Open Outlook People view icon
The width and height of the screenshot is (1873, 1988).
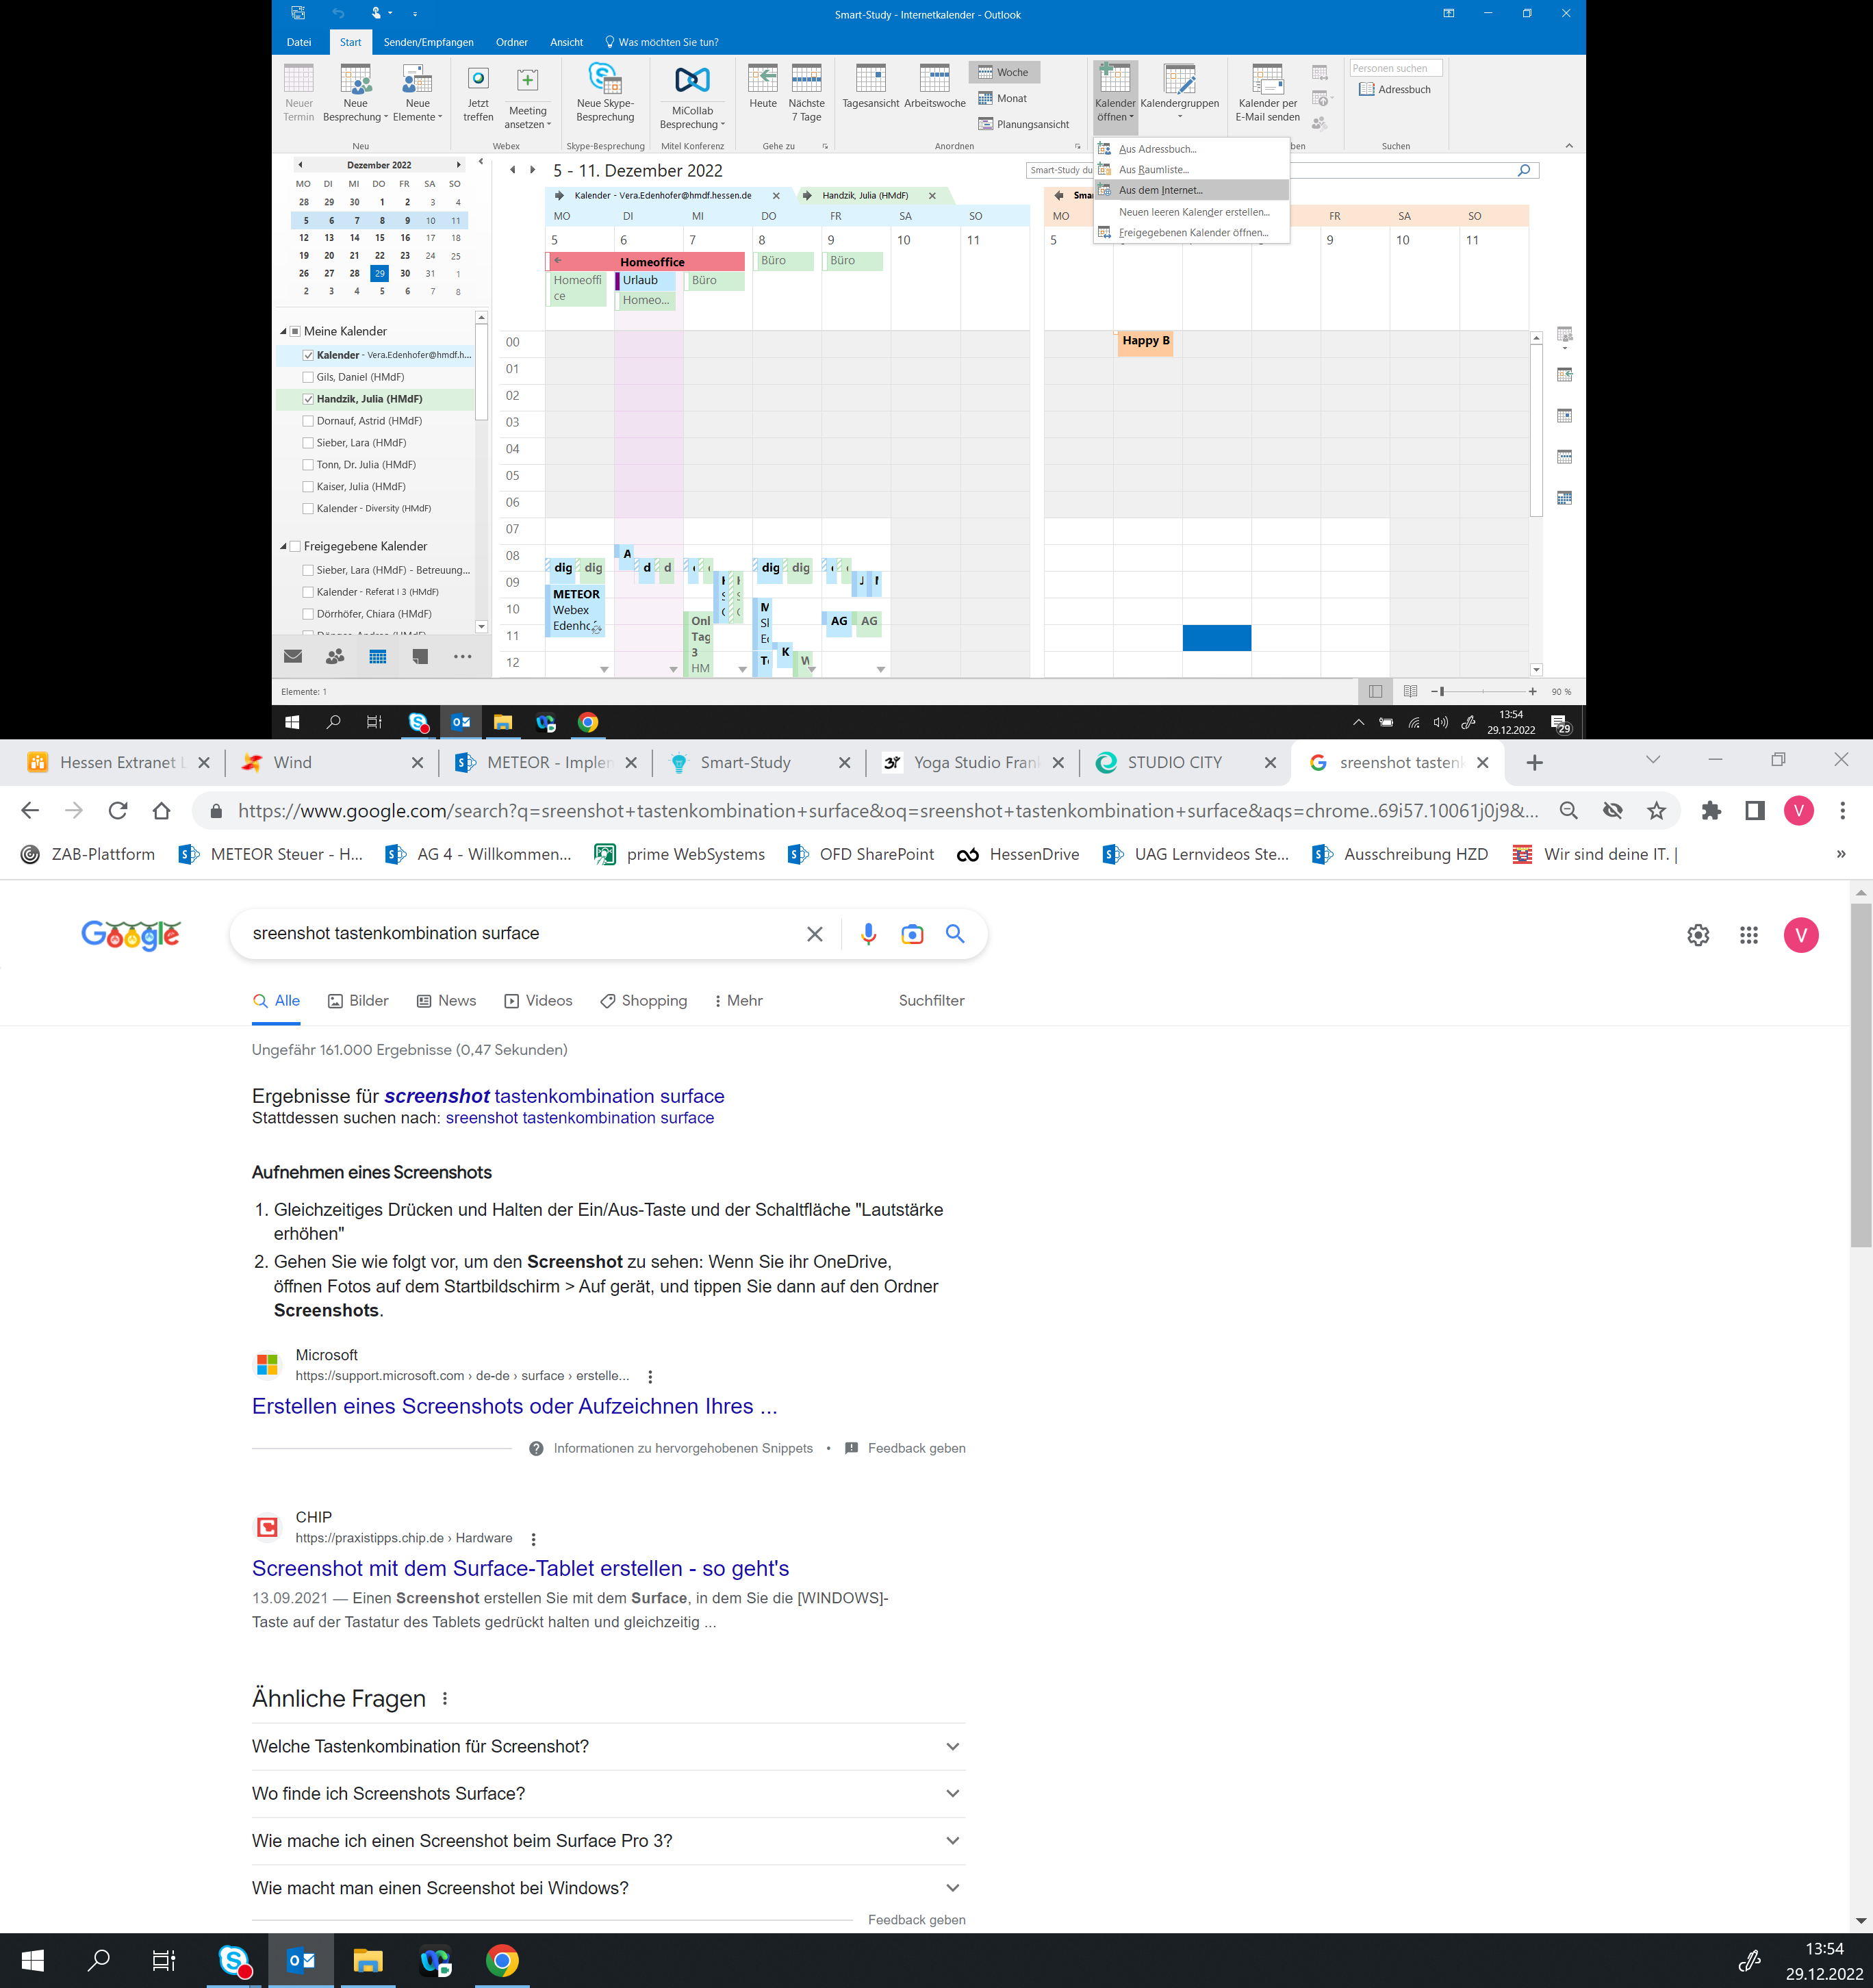pyautogui.click(x=335, y=657)
